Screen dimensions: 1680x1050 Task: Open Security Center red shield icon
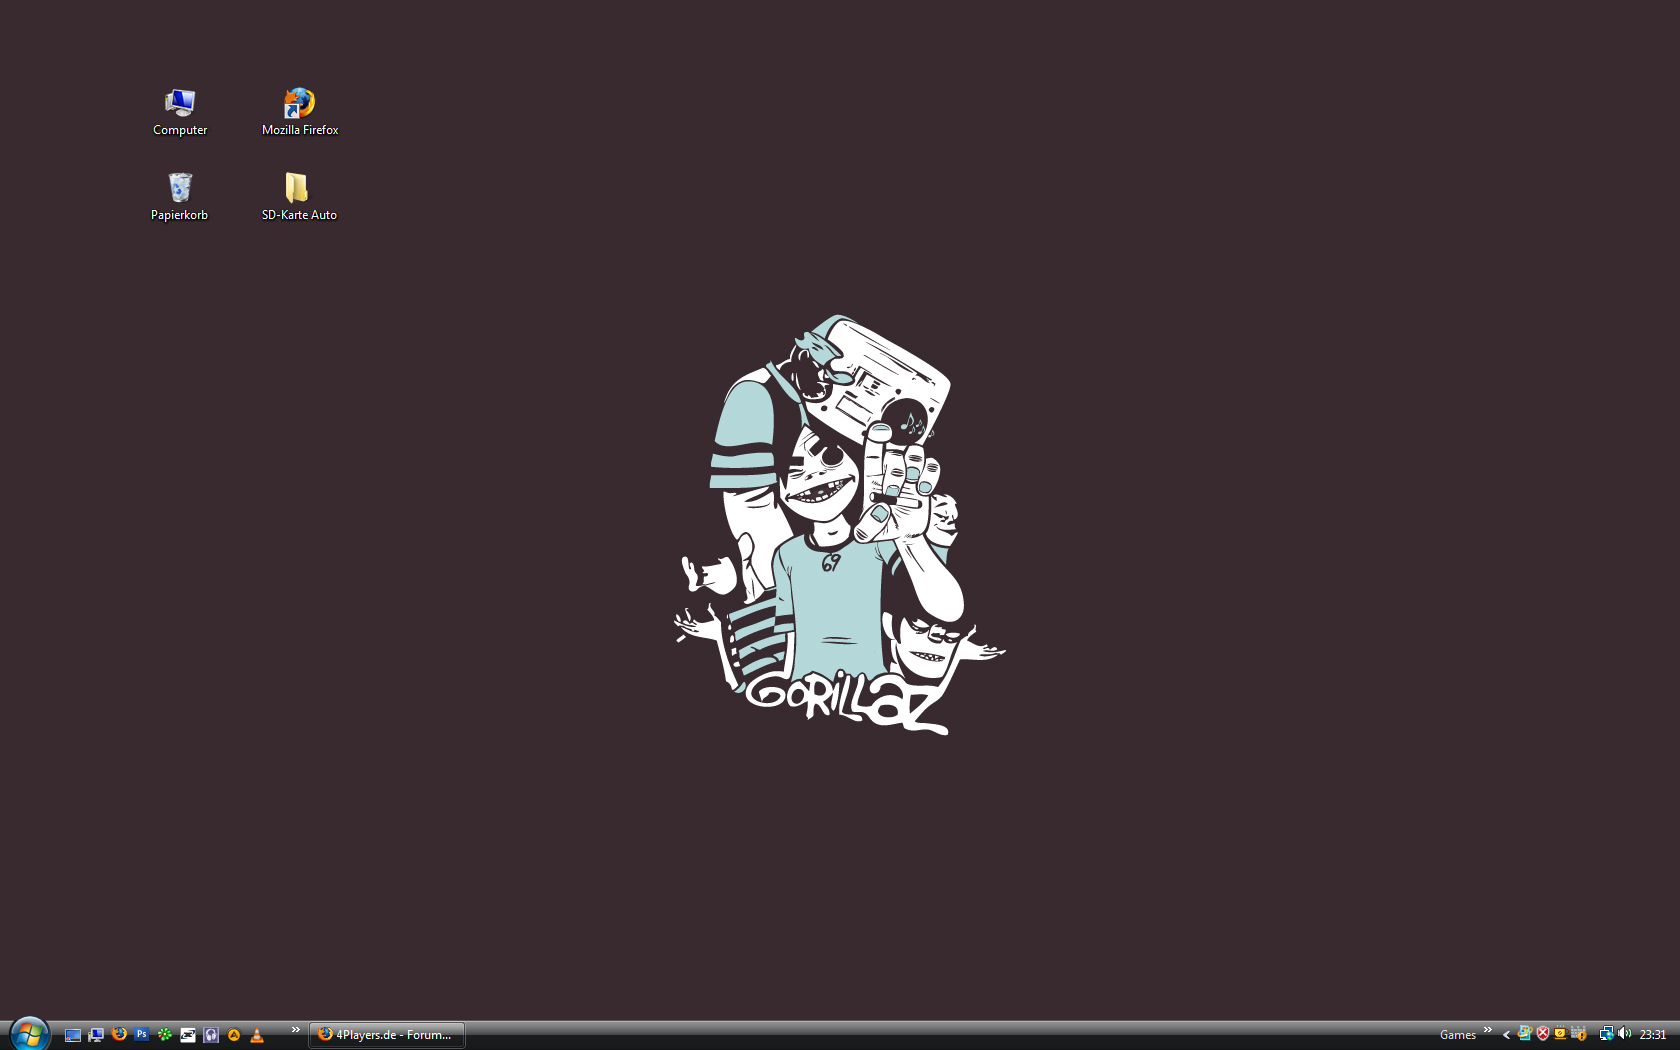[1543, 1034]
